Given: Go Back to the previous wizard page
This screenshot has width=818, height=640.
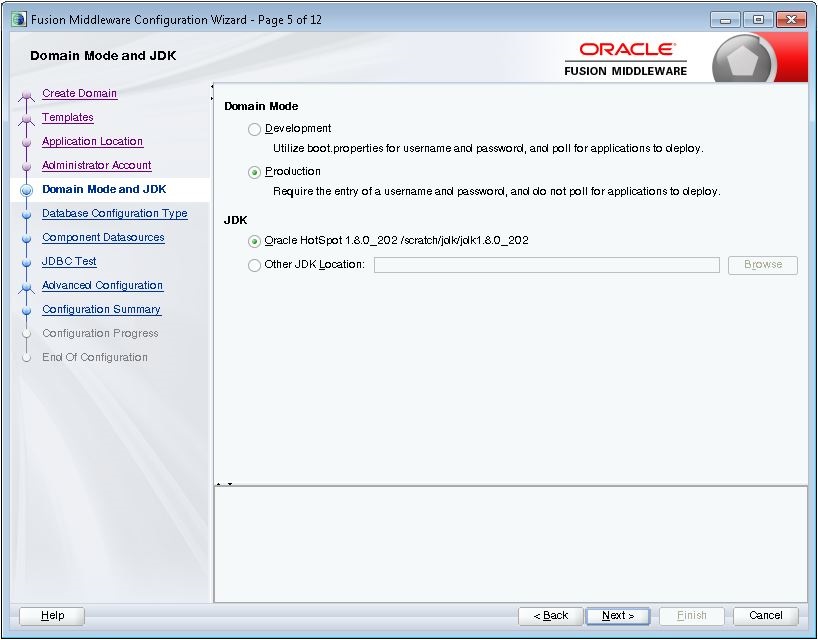Looking at the screenshot, I should [x=550, y=615].
